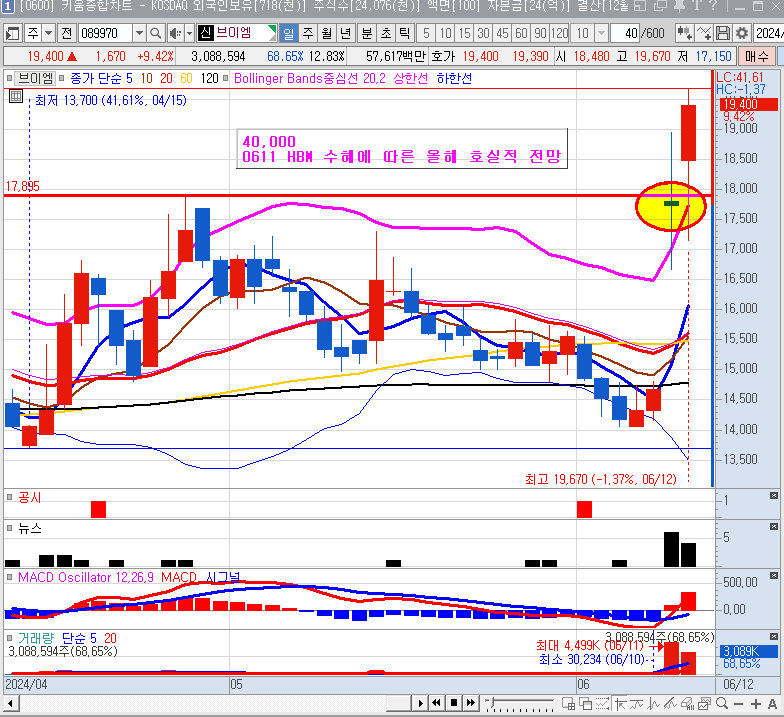This screenshot has height=717, width=784.
Task: Switch chart to 분 (minute) period
Action: [x=366, y=33]
